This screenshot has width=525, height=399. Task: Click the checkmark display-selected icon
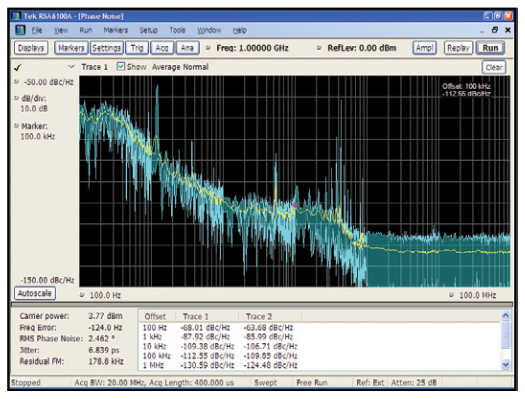pos(17,68)
